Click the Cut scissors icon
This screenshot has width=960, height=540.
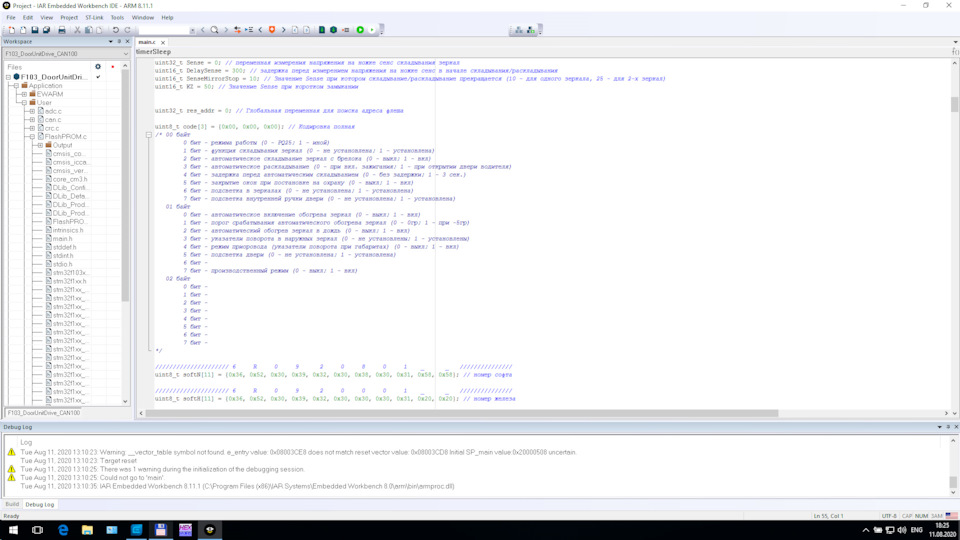click(x=77, y=30)
